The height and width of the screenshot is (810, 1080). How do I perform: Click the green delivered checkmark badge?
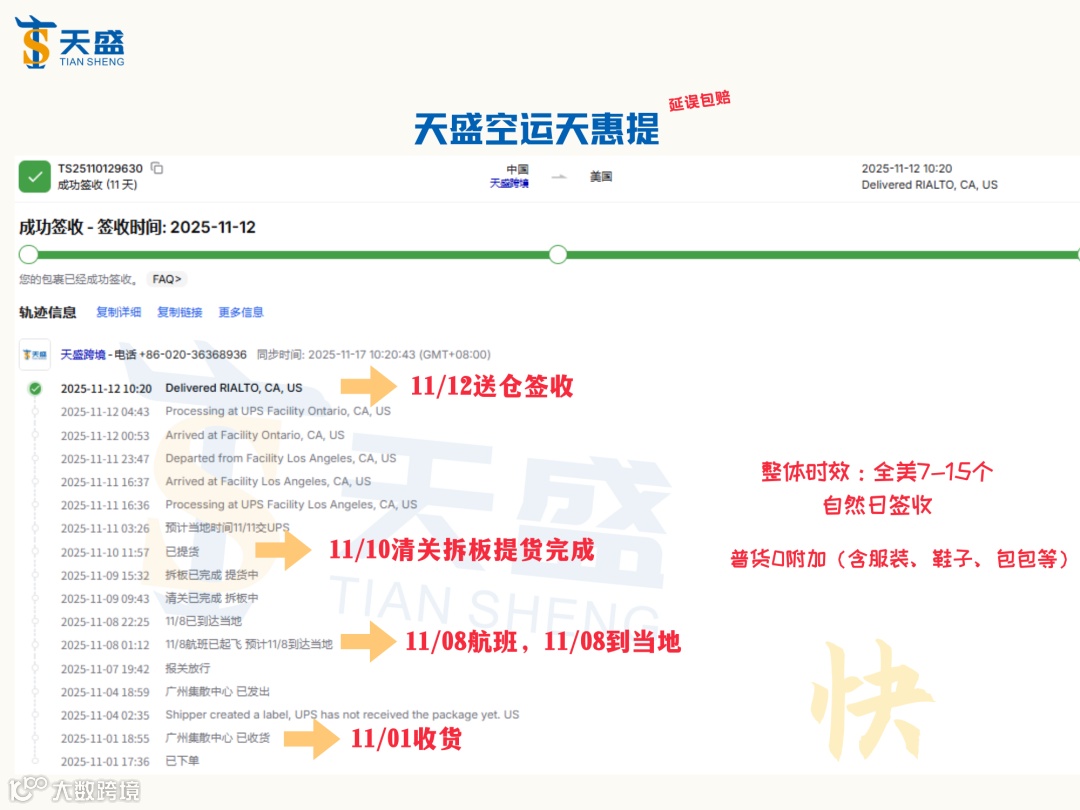pyautogui.click(x=34, y=177)
